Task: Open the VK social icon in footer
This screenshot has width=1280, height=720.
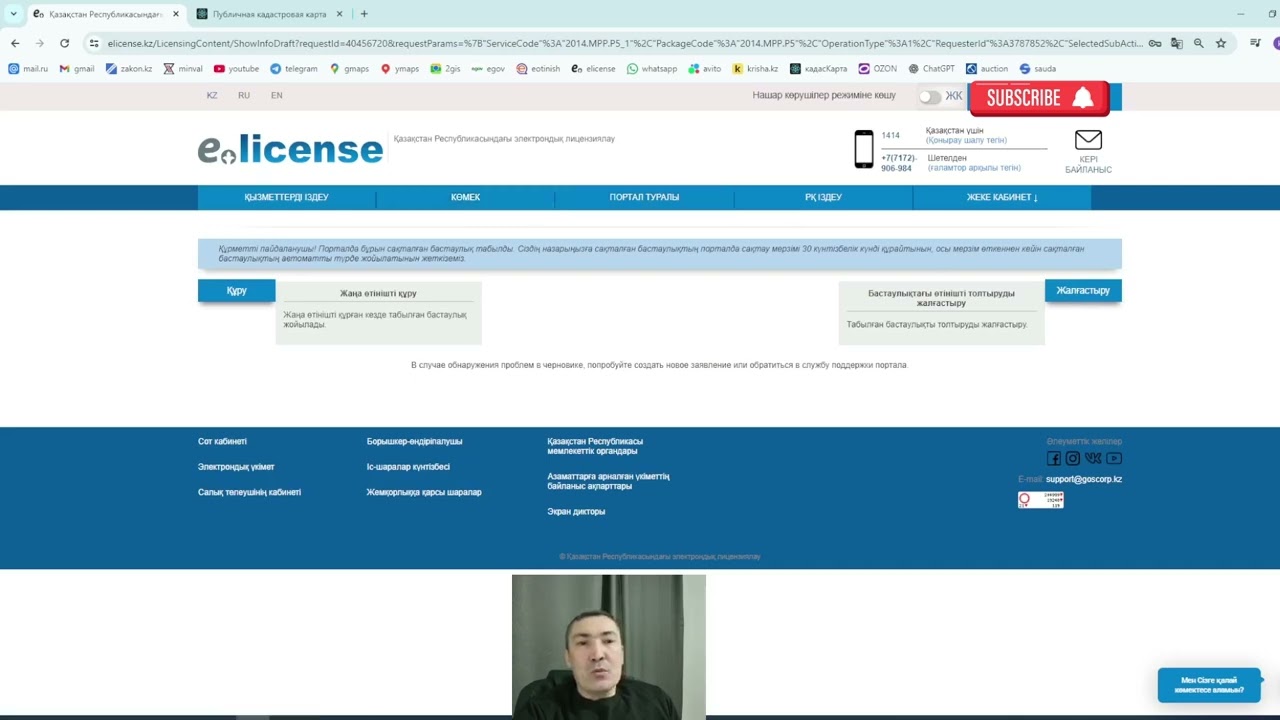Action: click(1093, 458)
